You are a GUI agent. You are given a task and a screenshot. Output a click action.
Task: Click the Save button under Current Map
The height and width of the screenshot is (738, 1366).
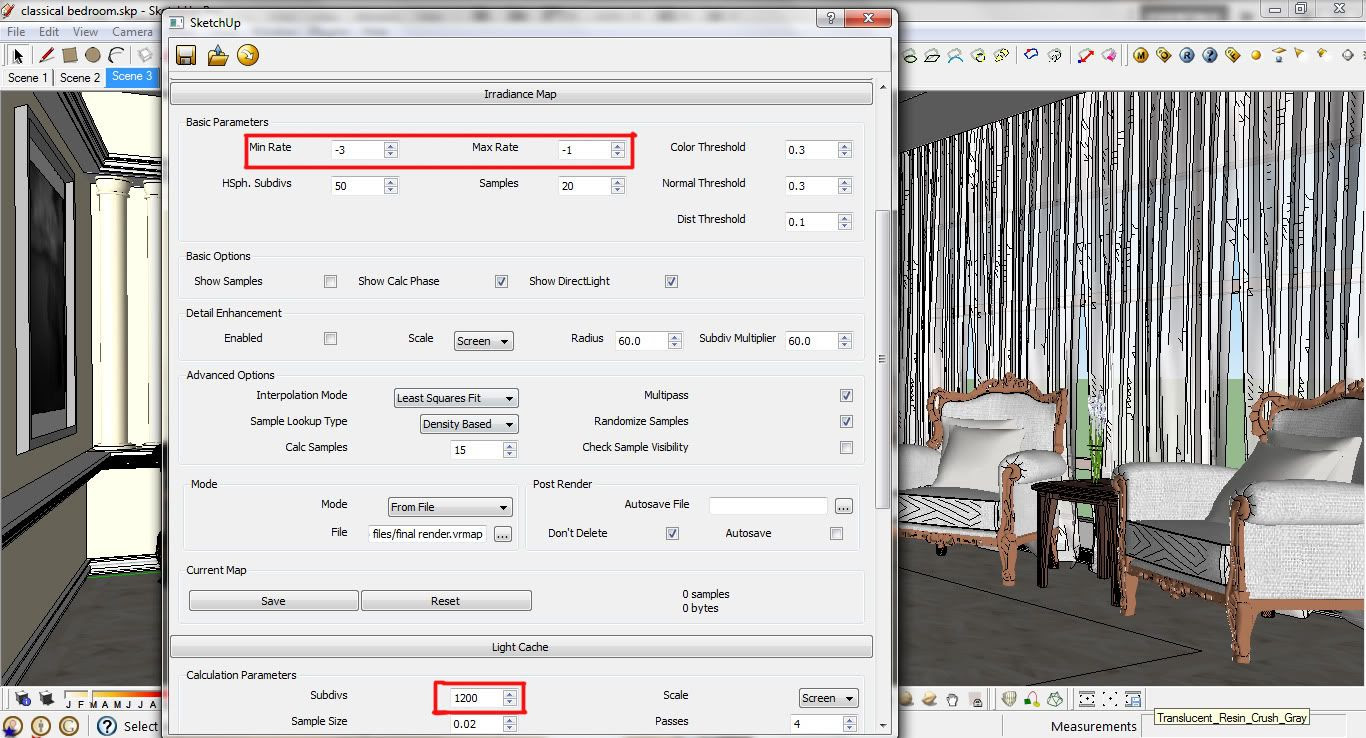[273, 601]
